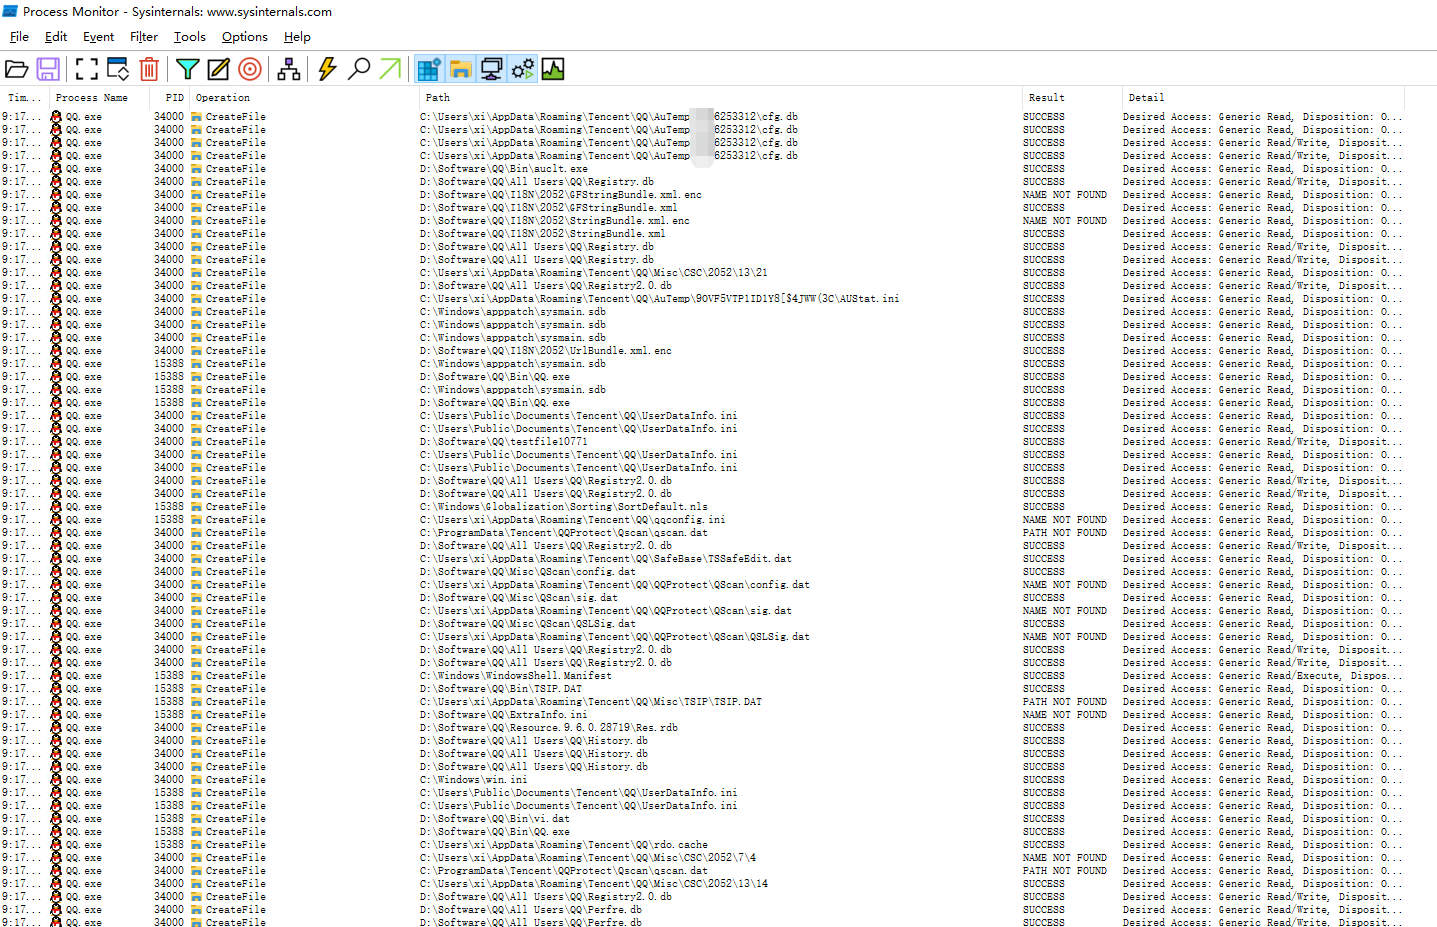The image size is (1437, 927).
Task: Open the Edit menu
Action: coord(56,37)
